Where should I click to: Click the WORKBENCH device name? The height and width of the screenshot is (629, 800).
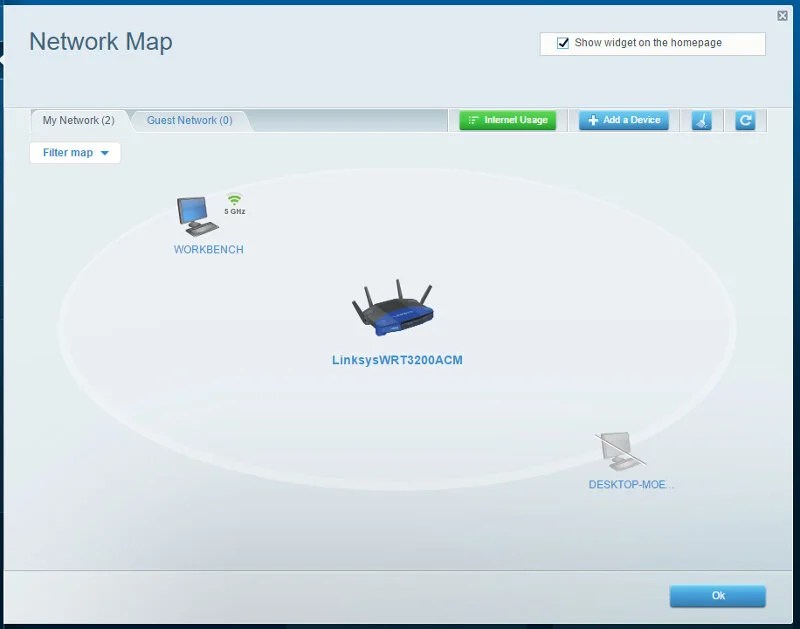[209, 249]
